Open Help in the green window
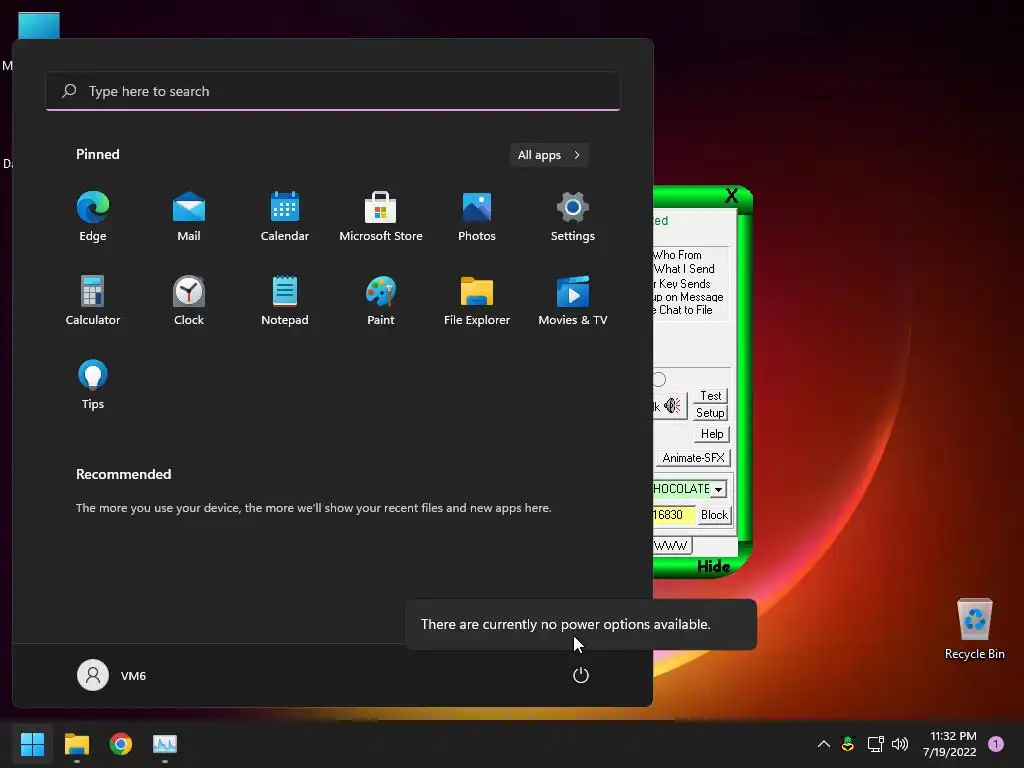The width and height of the screenshot is (1024, 768). point(712,434)
